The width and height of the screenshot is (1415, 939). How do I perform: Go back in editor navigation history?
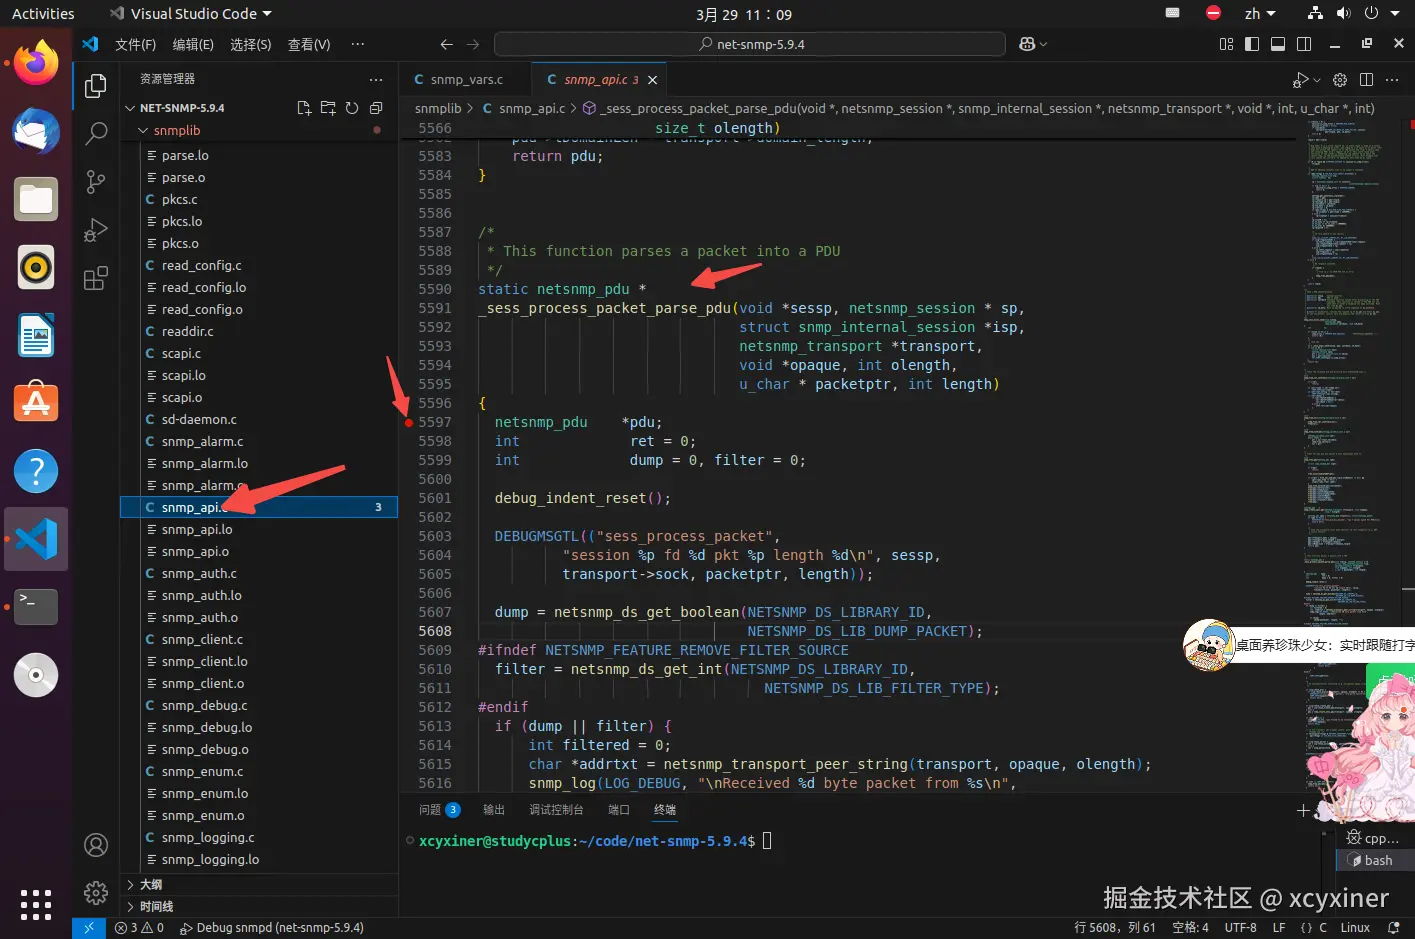tap(447, 44)
